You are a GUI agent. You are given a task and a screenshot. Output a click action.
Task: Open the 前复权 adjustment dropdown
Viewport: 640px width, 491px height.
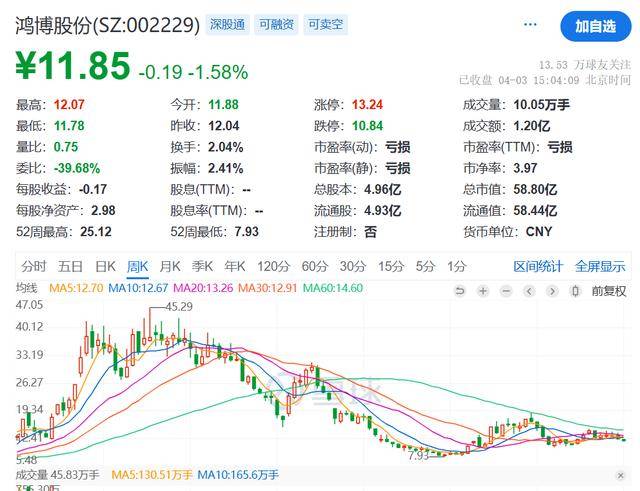point(609,291)
